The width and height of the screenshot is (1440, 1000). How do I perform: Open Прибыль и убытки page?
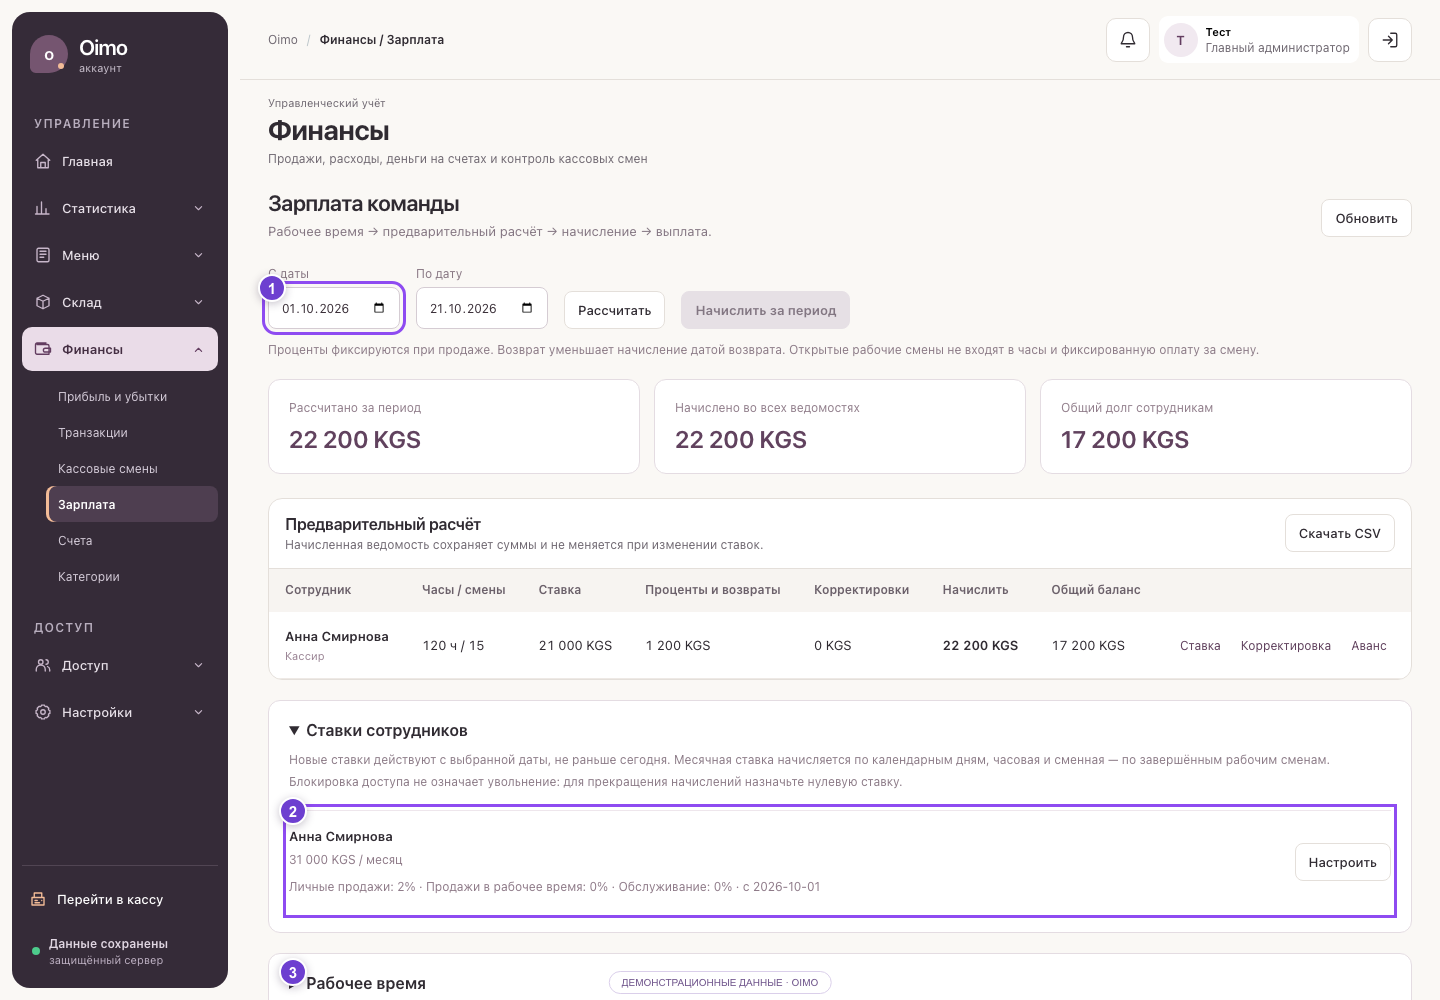point(132,397)
